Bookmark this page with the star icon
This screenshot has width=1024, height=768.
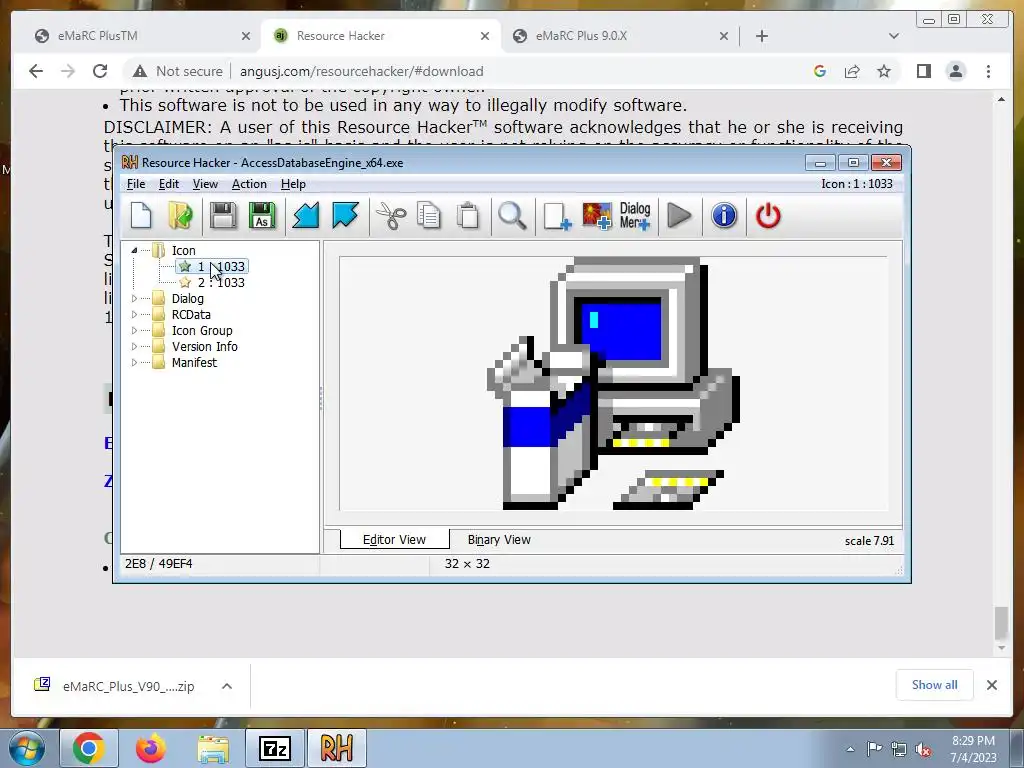884,71
